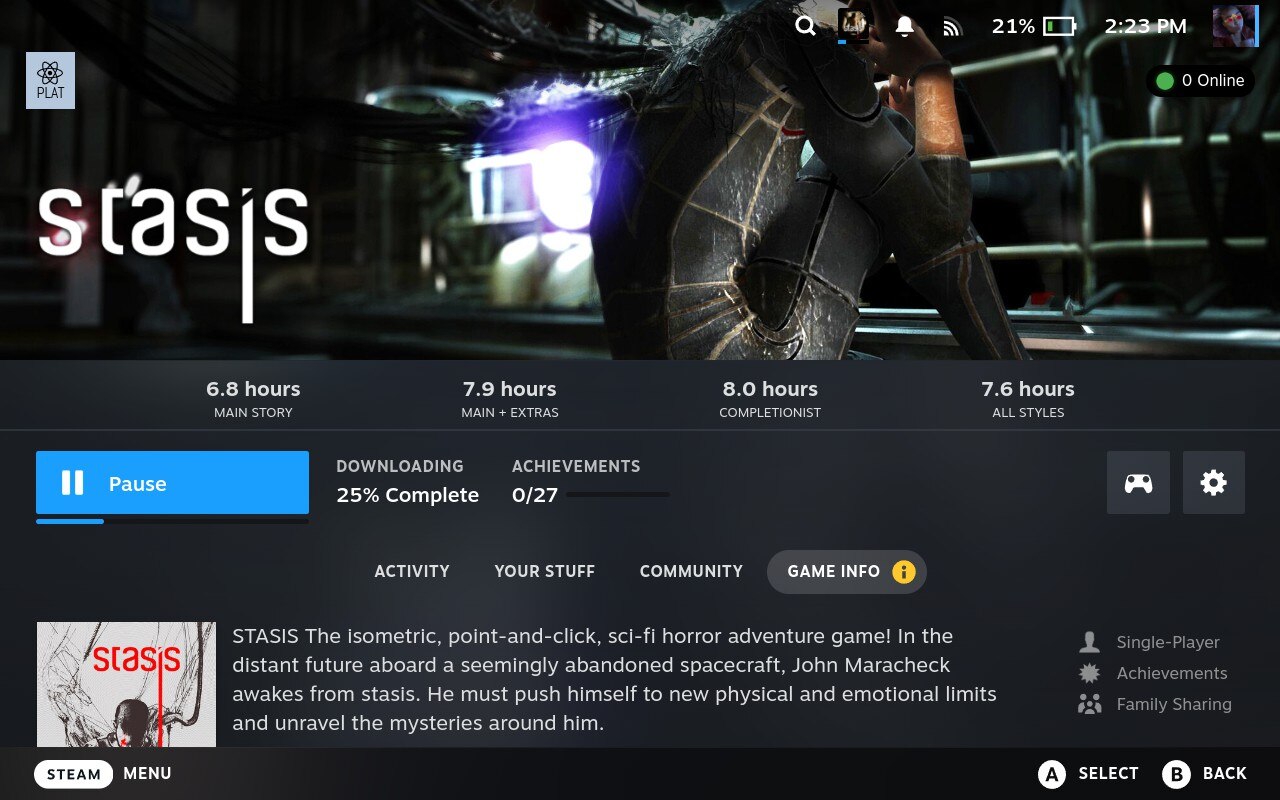Pause the STASIS download
The height and width of the screenshot is (800, 1280).
[172, 483]
